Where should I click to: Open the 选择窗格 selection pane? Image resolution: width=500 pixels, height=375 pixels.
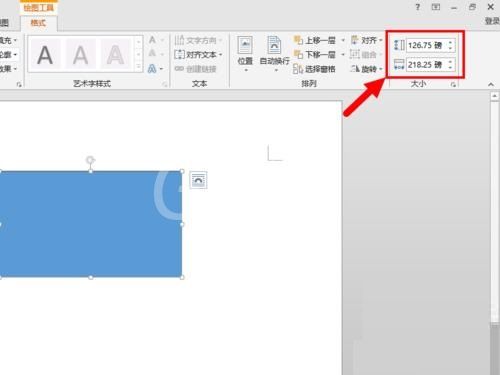pyautogui.click(x=314, y=69)
